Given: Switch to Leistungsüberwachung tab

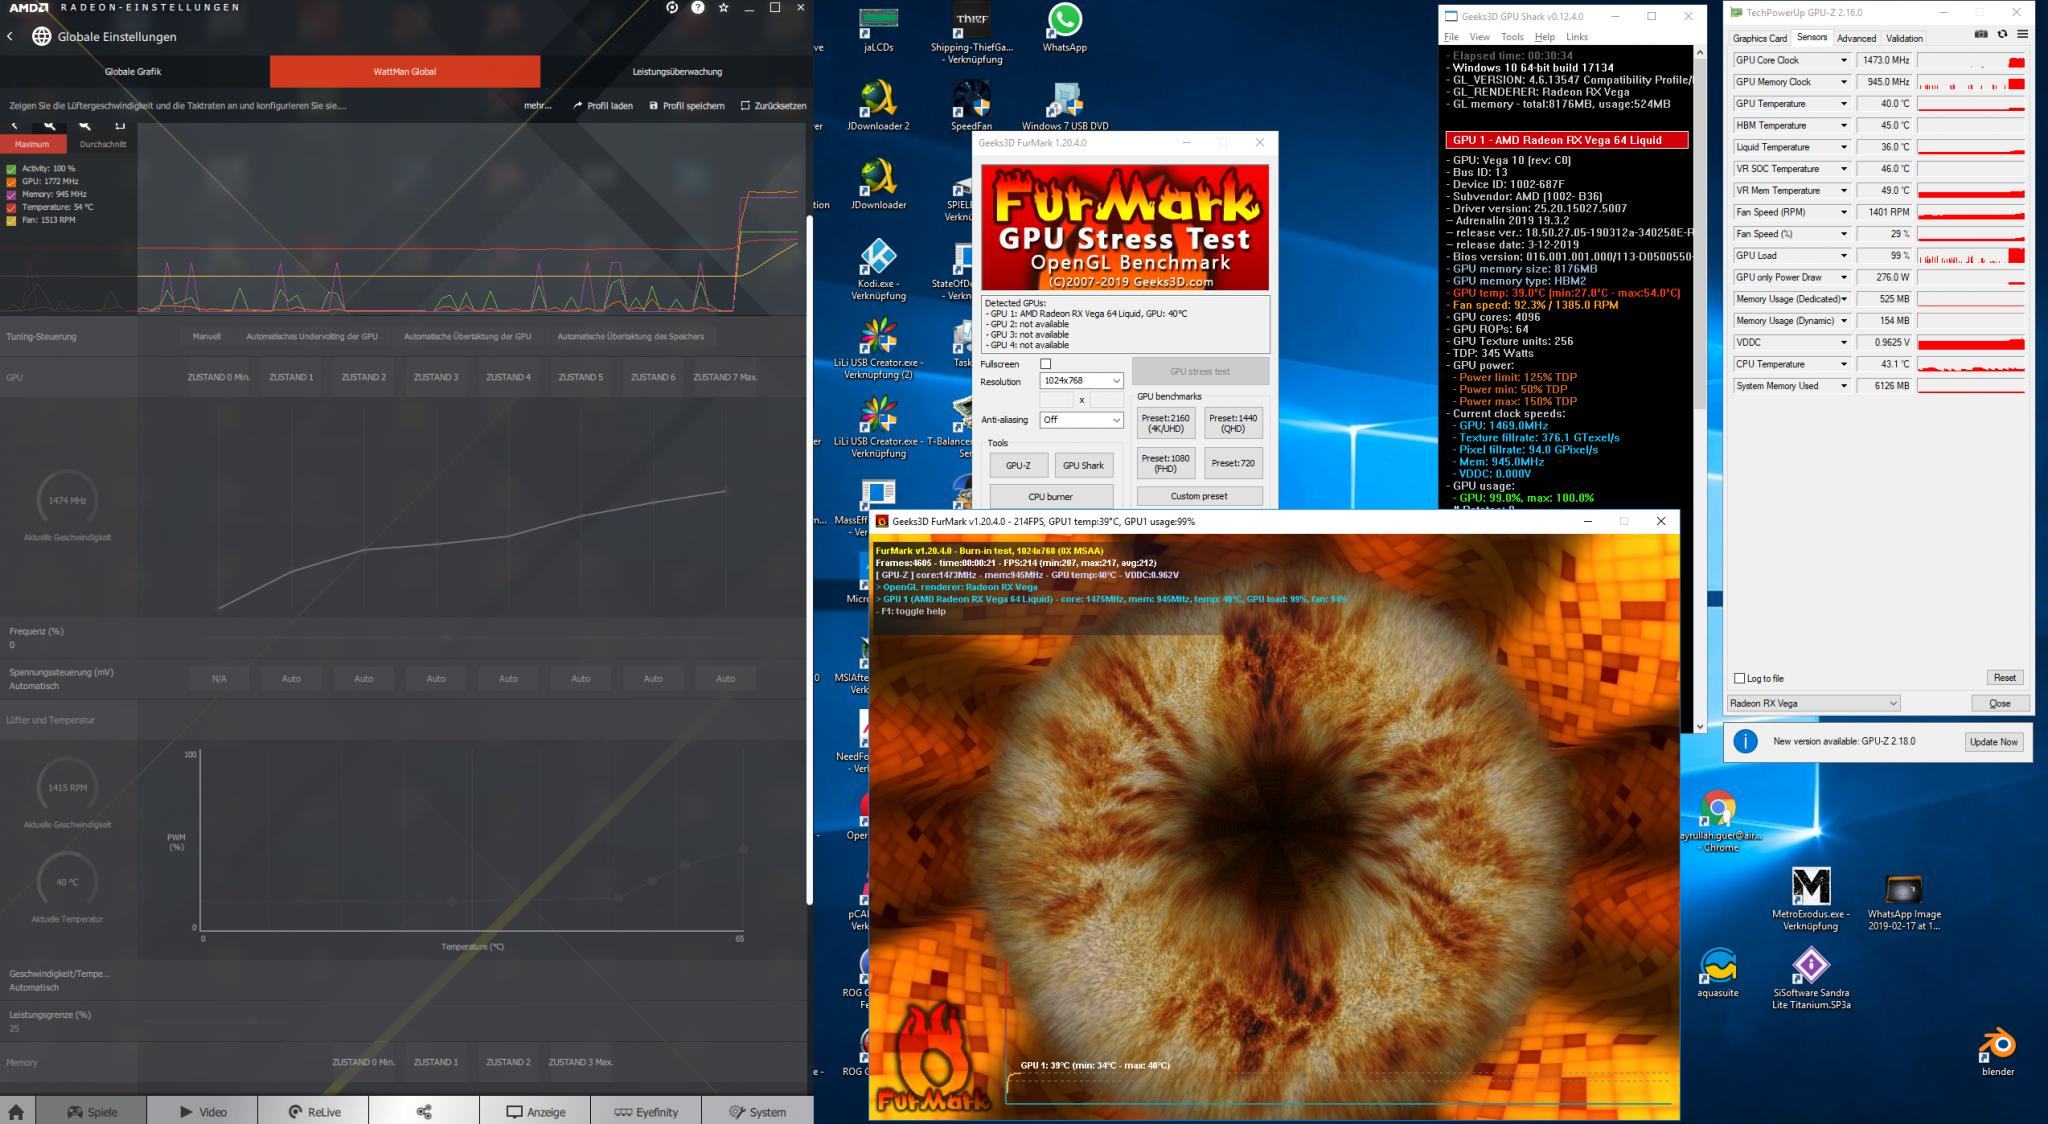Looking at the screenshot, I should [677, 72].
